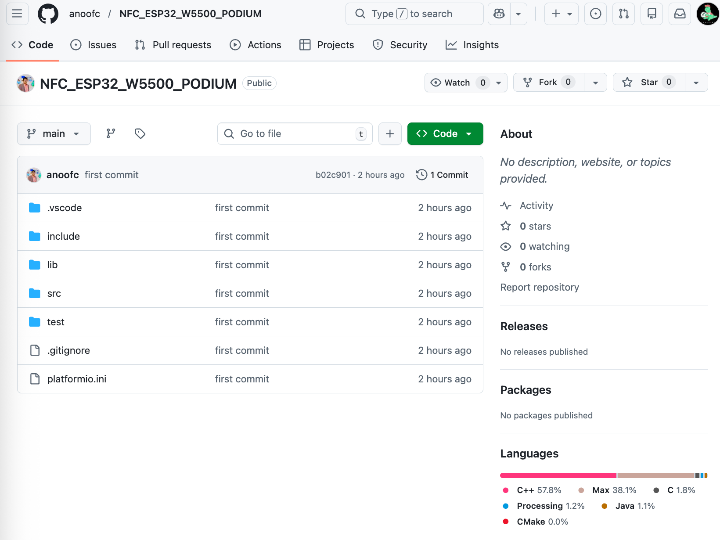Open the notifications inbox icon
This screenshot has height=540, width=720.
pyautogui.click(x=680, y=14)
